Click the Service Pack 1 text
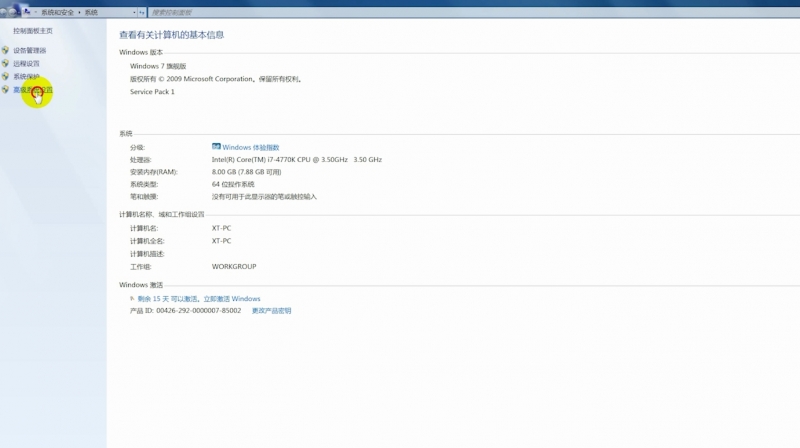Viewport: 800px width, 448px height. [x=152, y=92]
